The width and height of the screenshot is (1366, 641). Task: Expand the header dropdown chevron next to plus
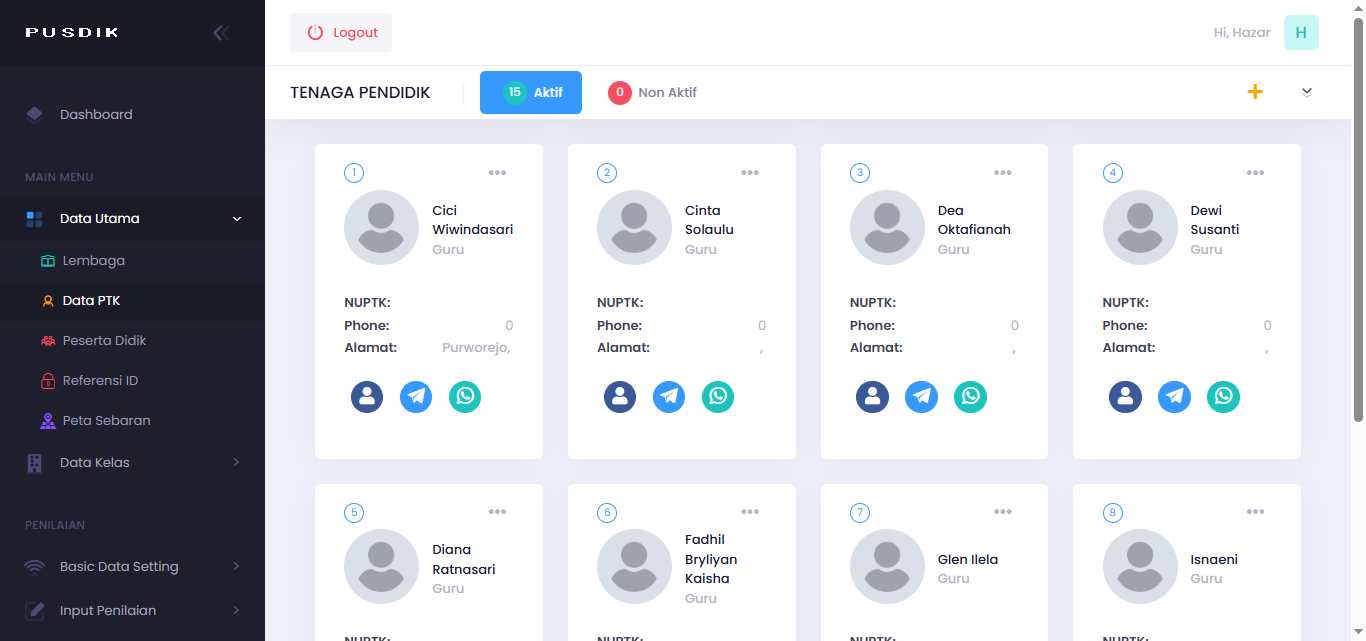(1307, 92)
